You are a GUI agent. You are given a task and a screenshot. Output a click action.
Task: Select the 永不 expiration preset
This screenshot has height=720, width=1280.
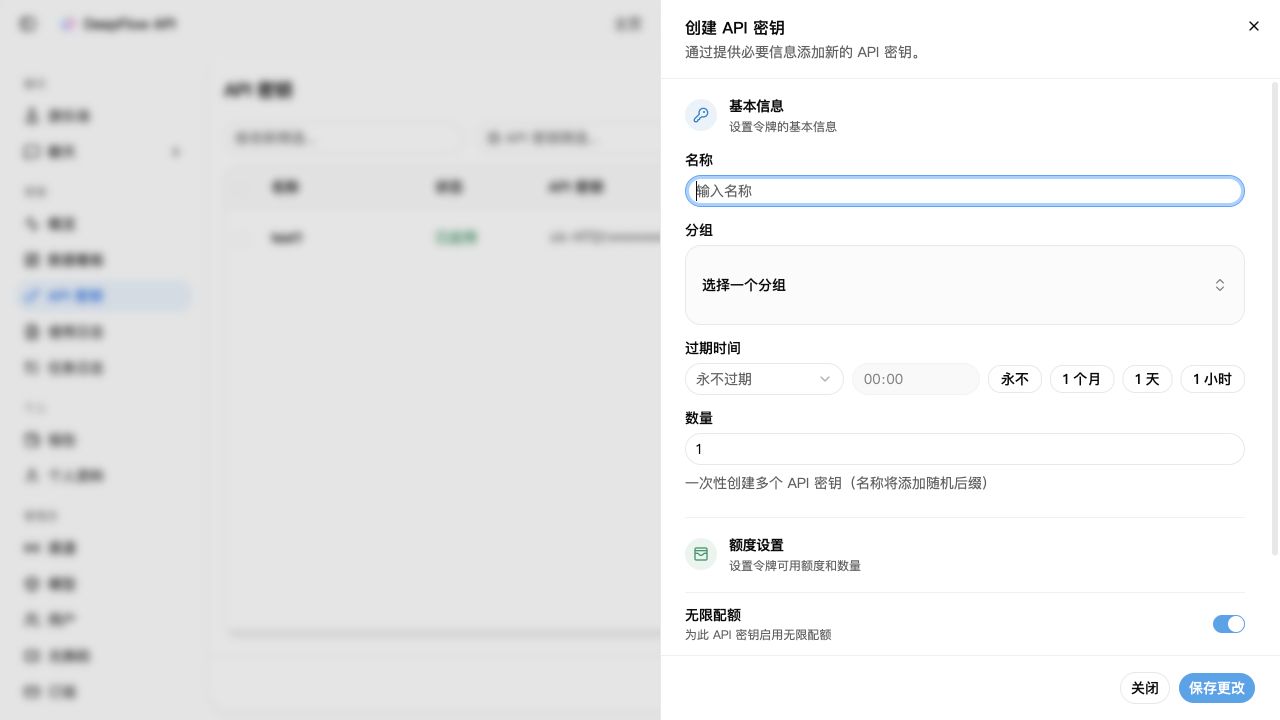pyautogui.click(x=1015, y=379)
